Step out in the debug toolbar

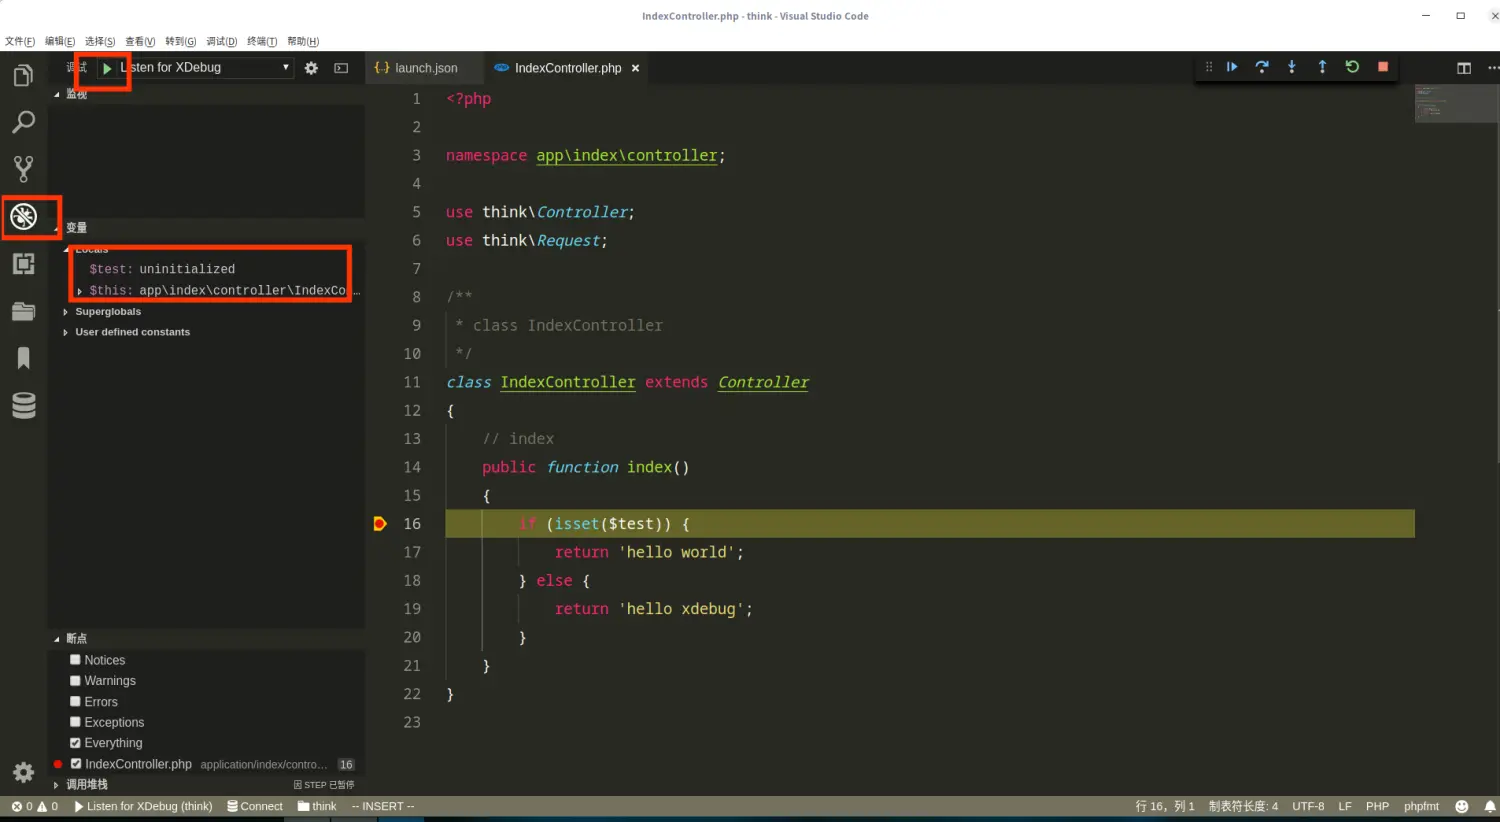1322,67
